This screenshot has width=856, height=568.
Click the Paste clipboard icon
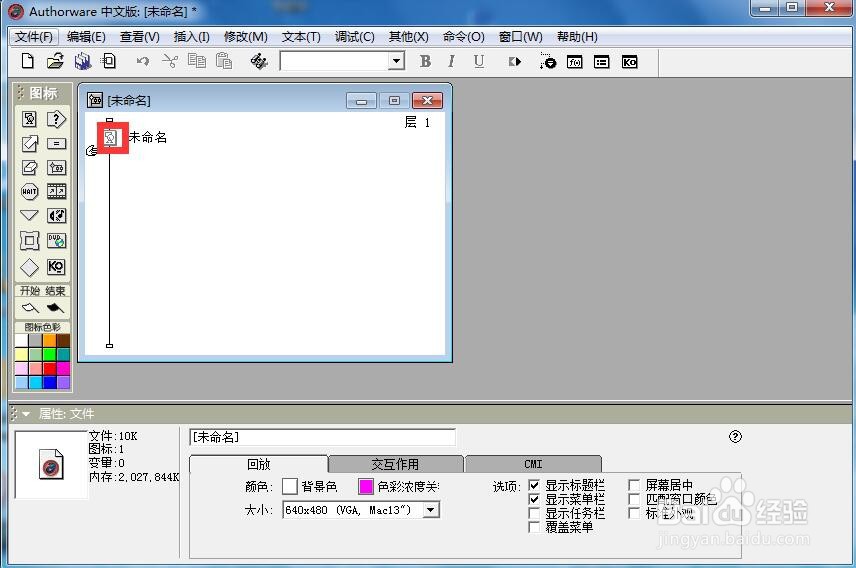tap(224, 61)
